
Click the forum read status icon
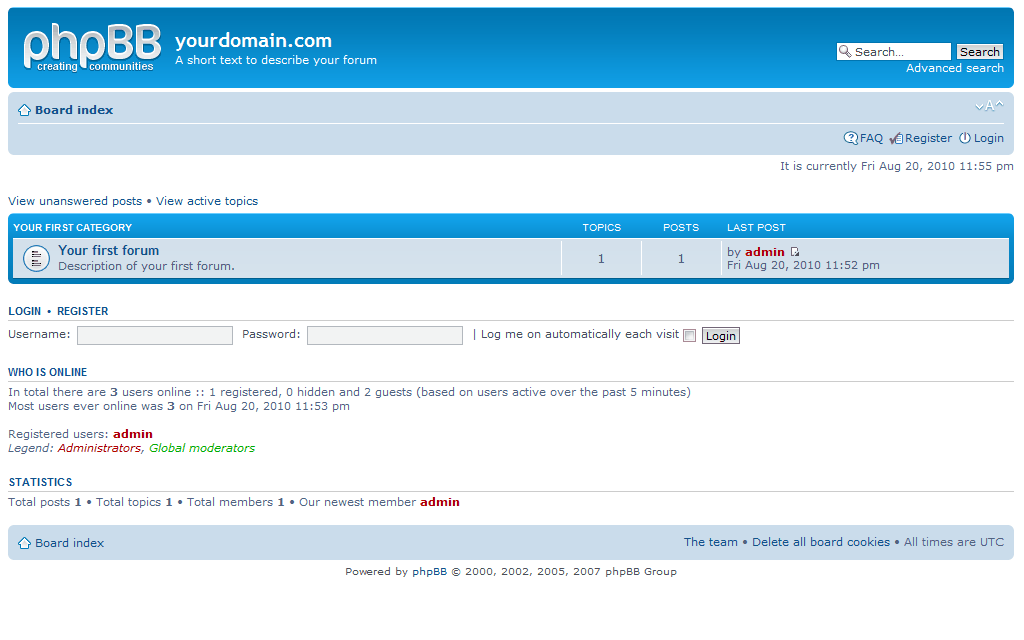pos(36,258)
